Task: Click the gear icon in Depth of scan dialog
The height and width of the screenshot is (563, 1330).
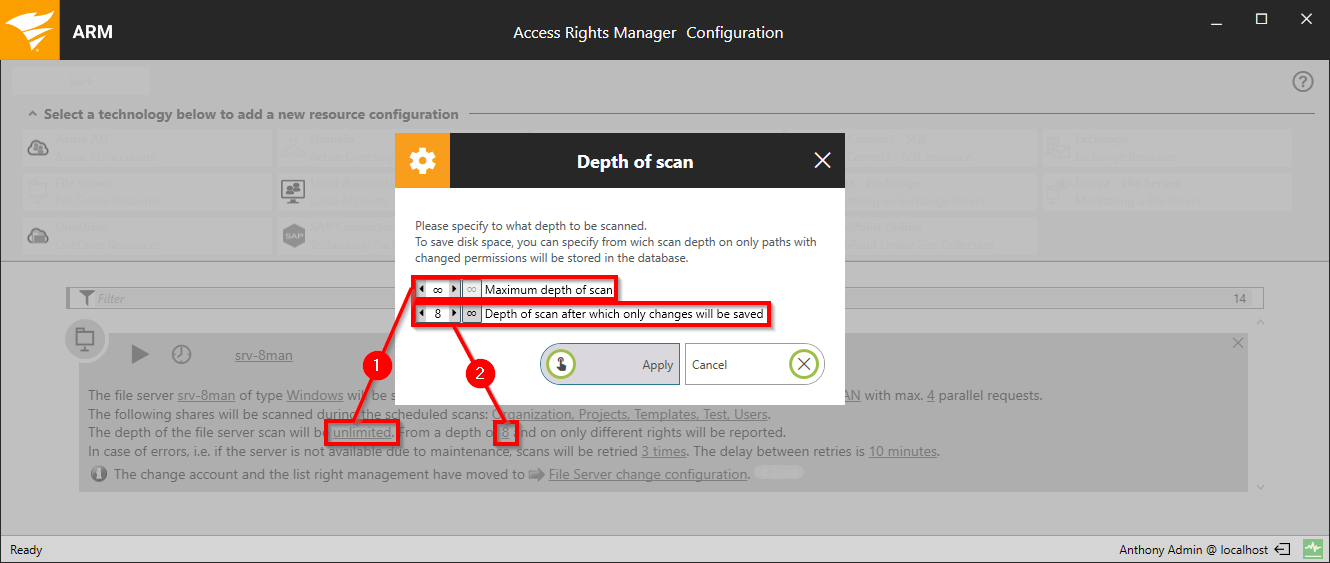Action: point(422,161)
